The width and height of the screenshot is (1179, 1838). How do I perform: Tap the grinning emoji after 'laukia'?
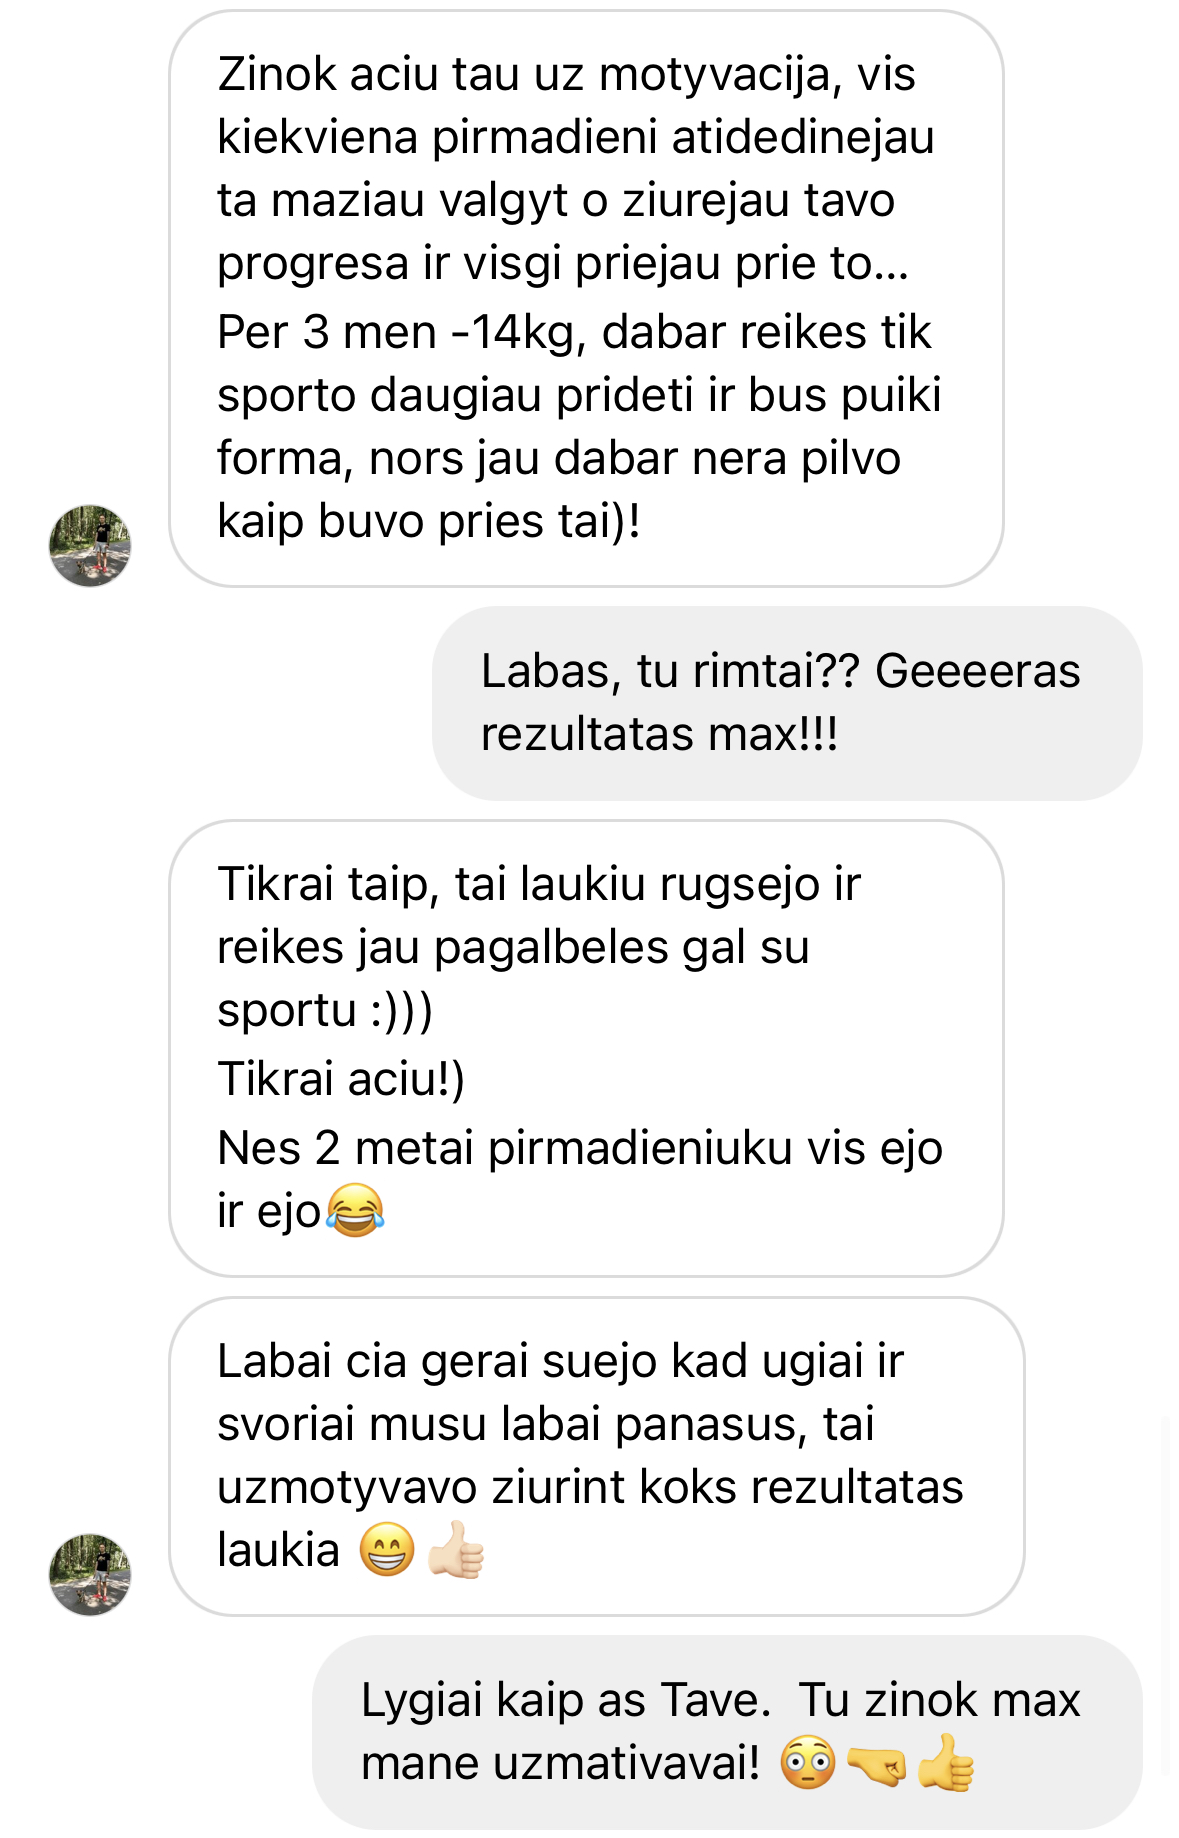(x=386, y=1550)
